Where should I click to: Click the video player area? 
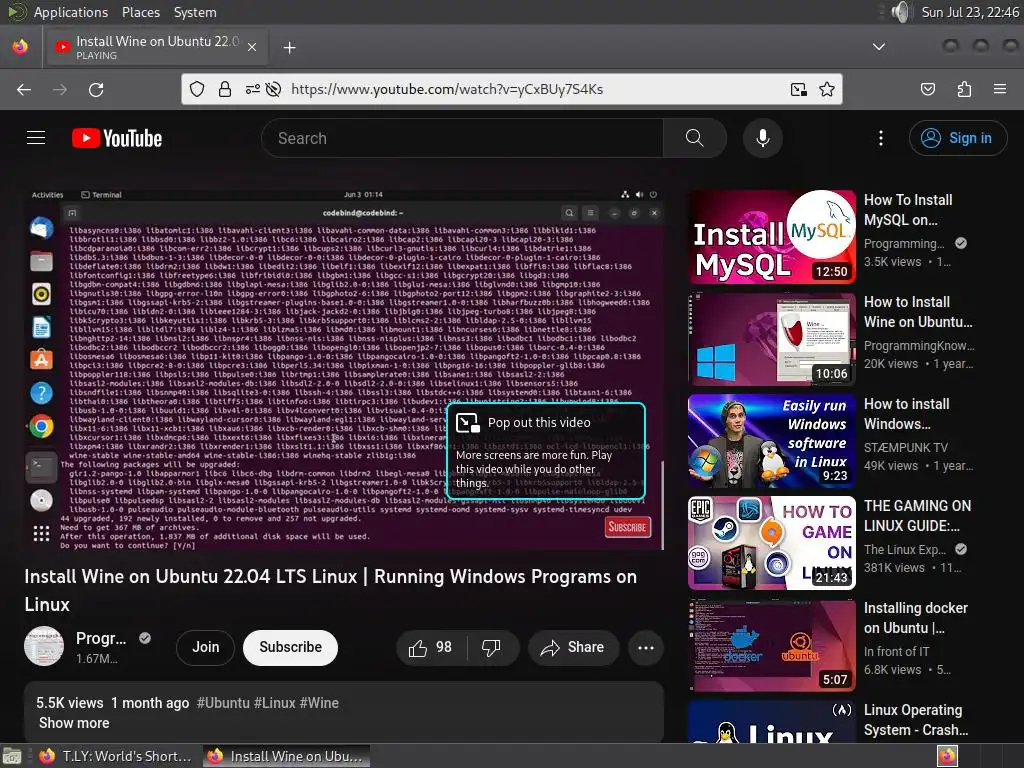pyautogui.click(x=344, y=369)
